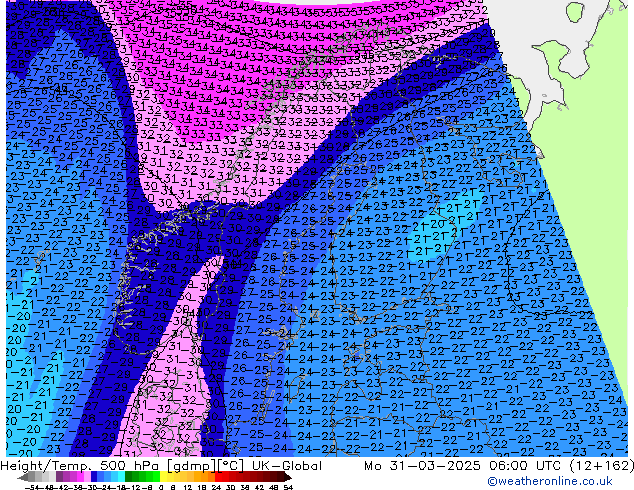Click the '06:00 UTC' time text
Screen dimensions: 634x490
524,466
